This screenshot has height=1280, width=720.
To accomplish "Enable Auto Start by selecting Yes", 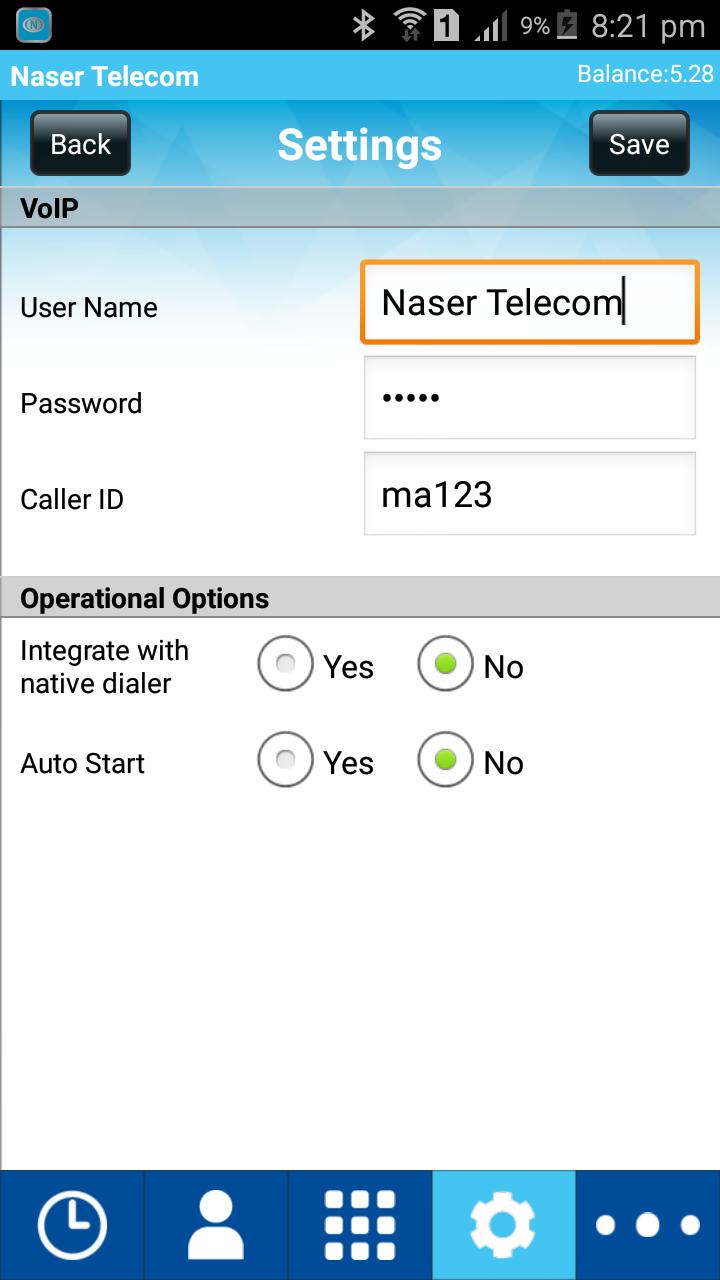I will 285,760.
